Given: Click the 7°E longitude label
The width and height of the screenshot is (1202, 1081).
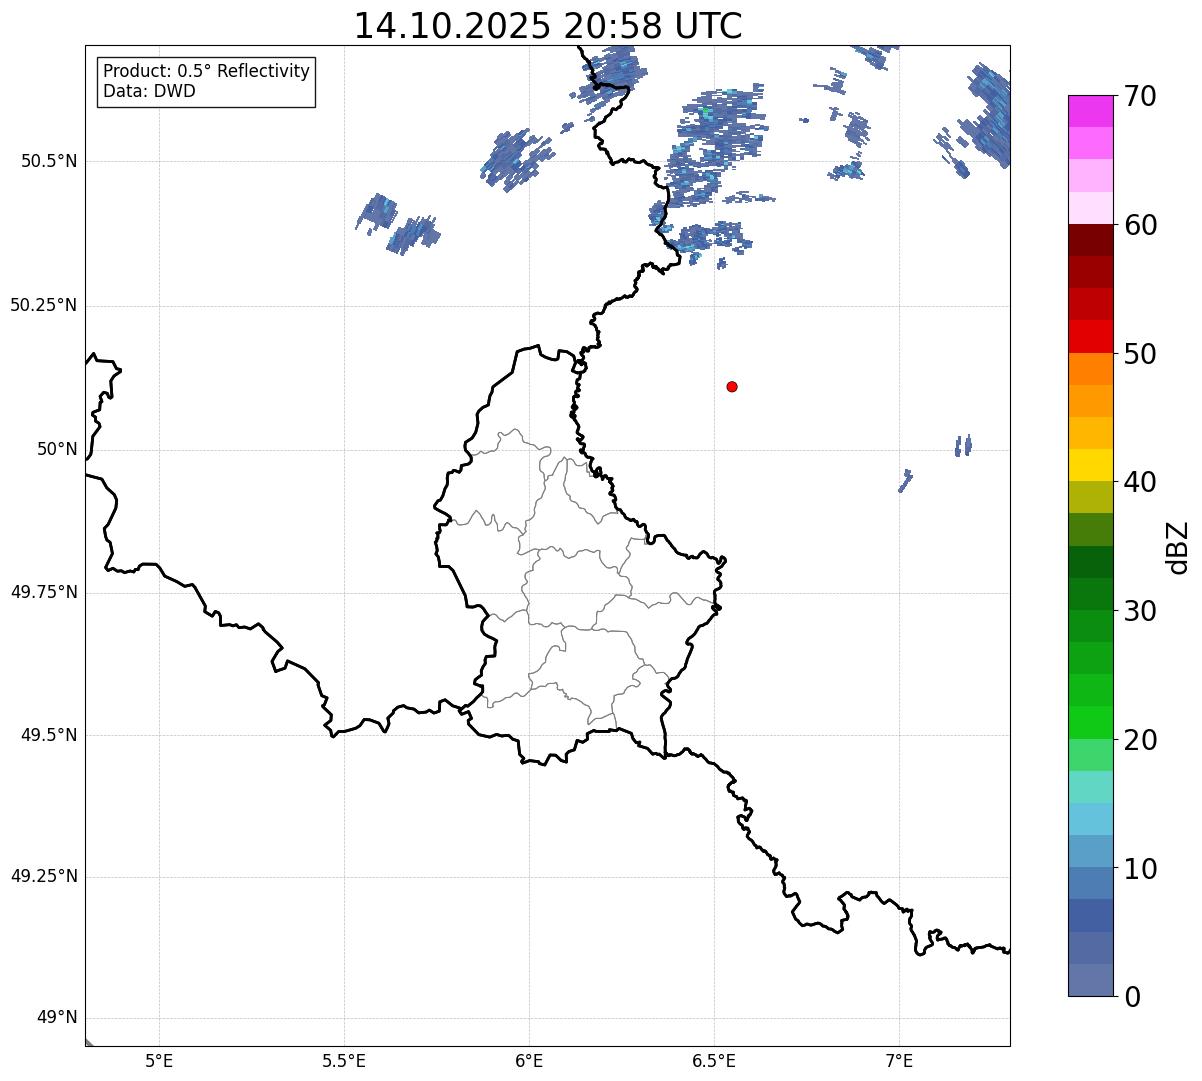Looking at the screenshot, I should click(x=899, y=1061).
